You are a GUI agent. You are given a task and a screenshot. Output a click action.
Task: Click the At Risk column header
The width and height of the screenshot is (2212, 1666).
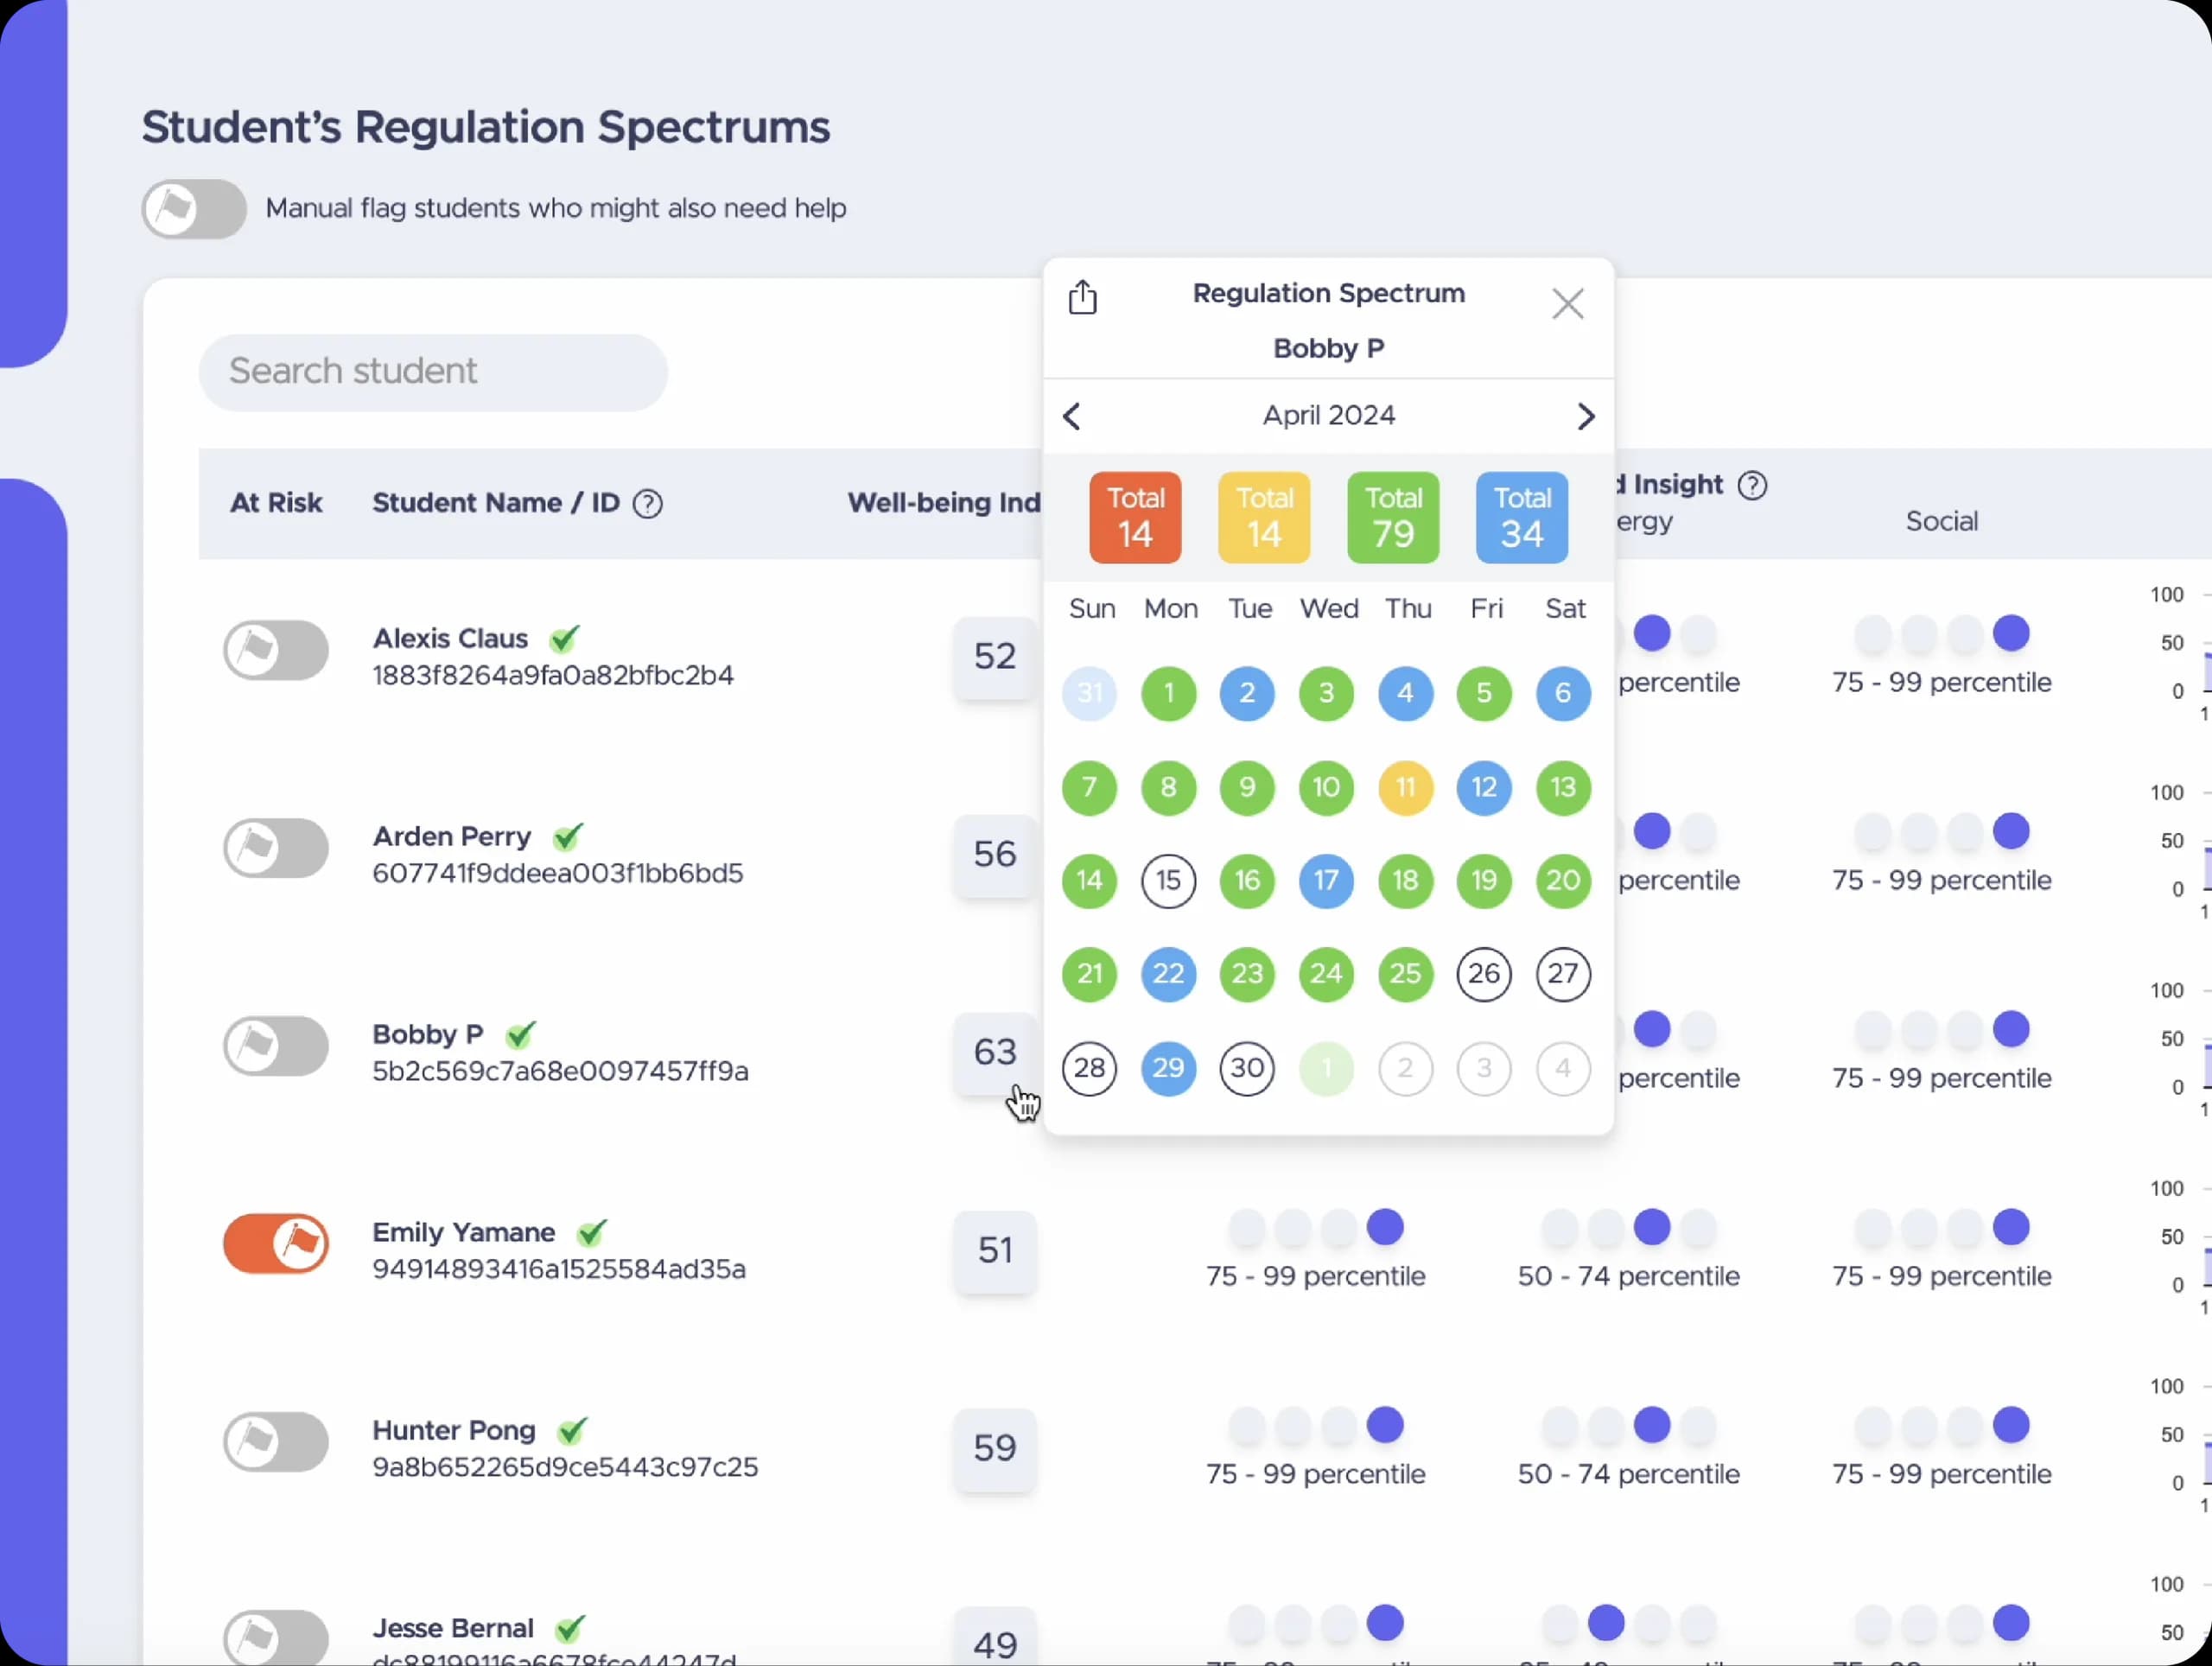276,503
